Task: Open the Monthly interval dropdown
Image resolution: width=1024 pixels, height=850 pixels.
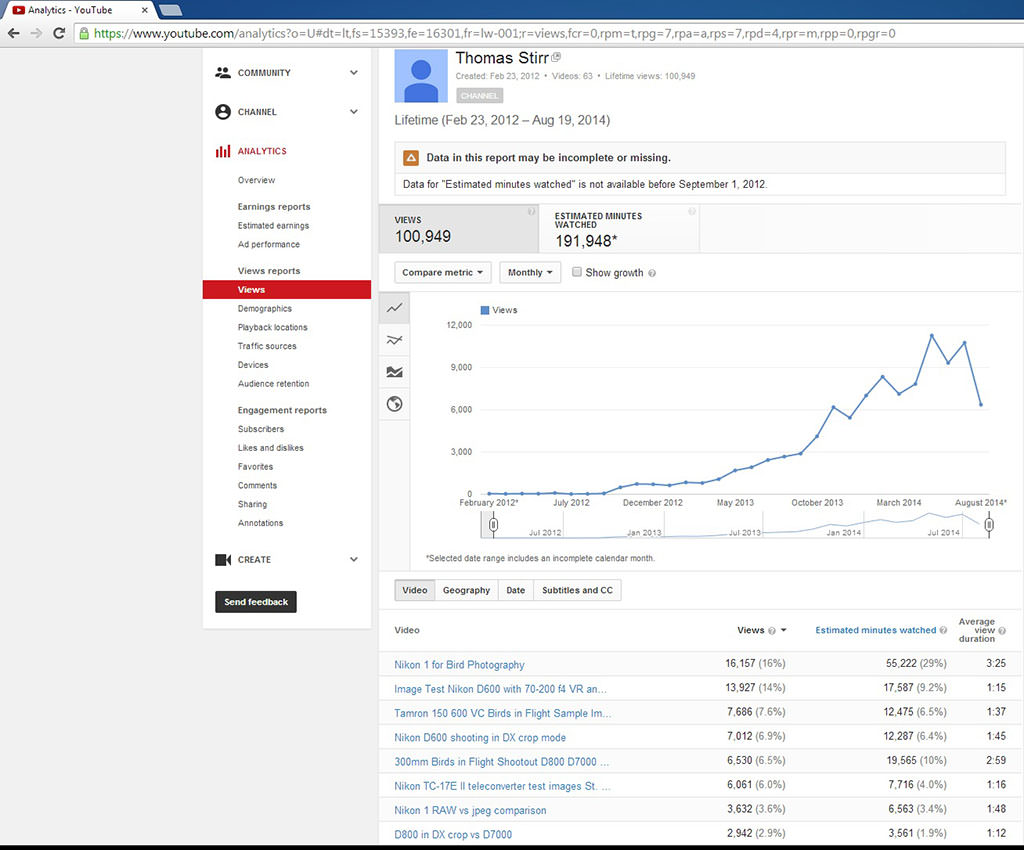Action: coord(530,272)
